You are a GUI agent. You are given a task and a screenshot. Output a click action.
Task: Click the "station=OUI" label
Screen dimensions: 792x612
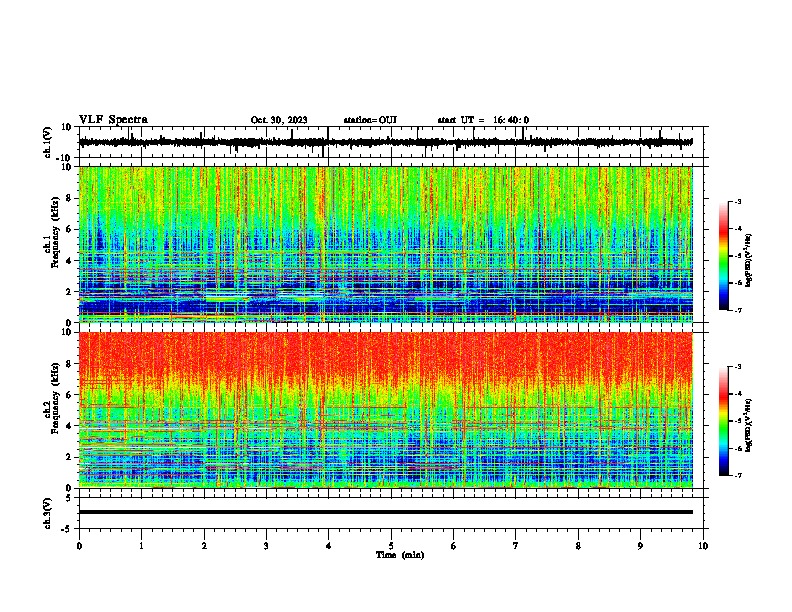[370, 120]
